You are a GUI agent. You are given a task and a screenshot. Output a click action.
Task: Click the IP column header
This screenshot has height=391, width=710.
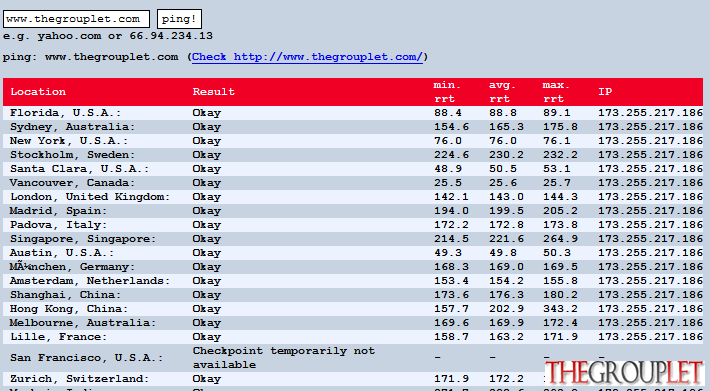pyautogui.click(x=605, y=92)
